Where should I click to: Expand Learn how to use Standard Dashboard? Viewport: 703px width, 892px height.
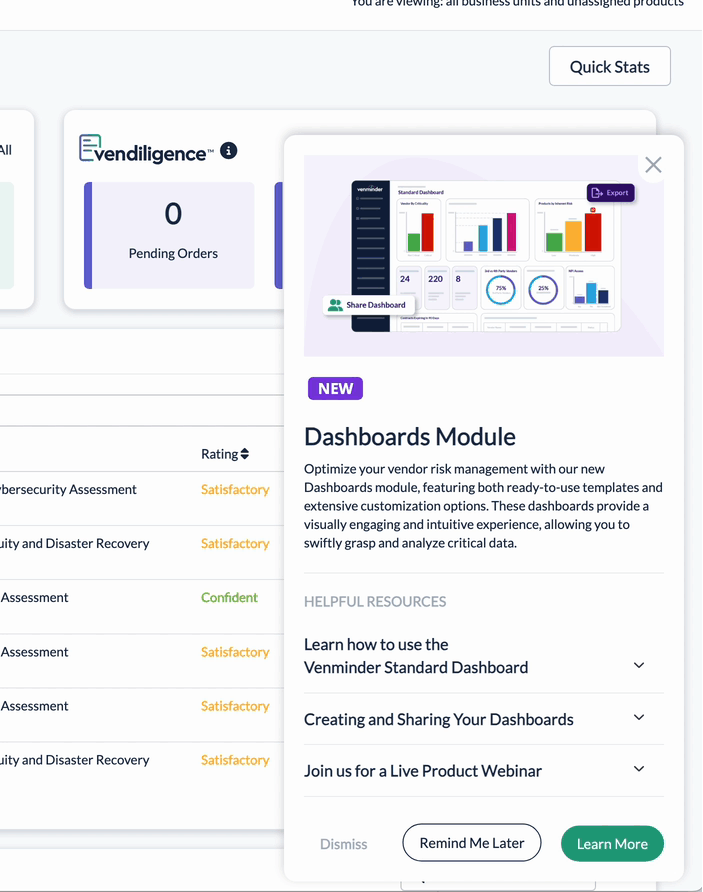tap(483, 656)
